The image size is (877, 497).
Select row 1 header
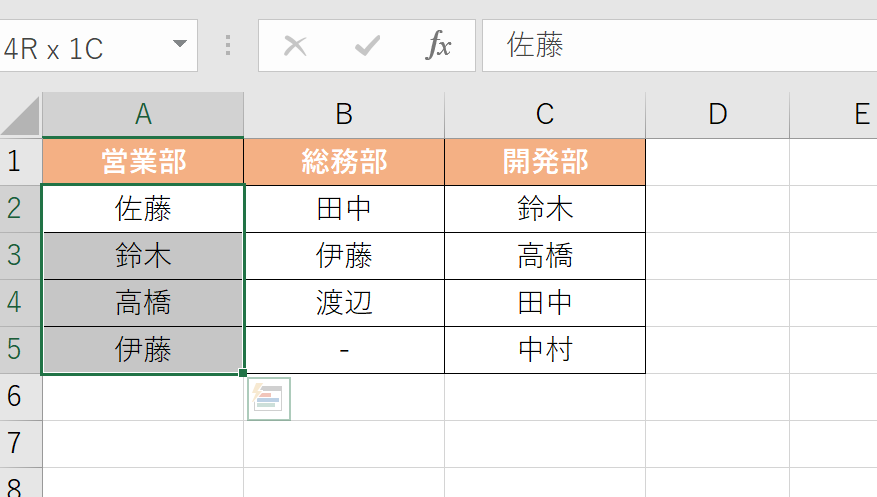15,162
